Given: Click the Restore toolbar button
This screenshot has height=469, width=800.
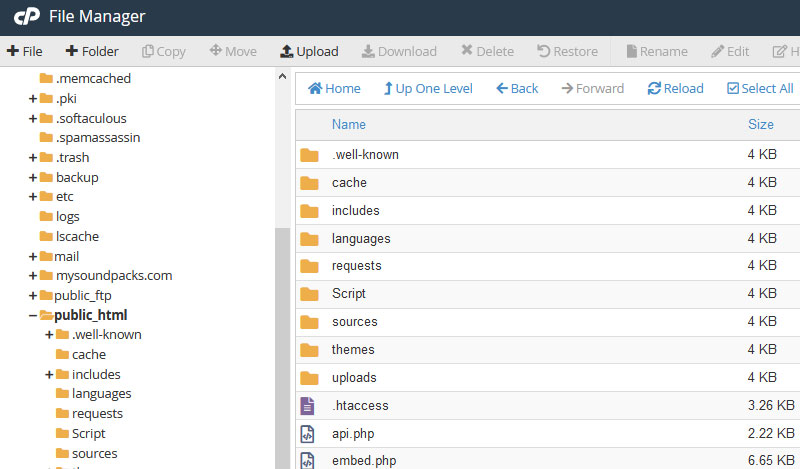Looking at the screenshot, I should [x=567, y=51].
